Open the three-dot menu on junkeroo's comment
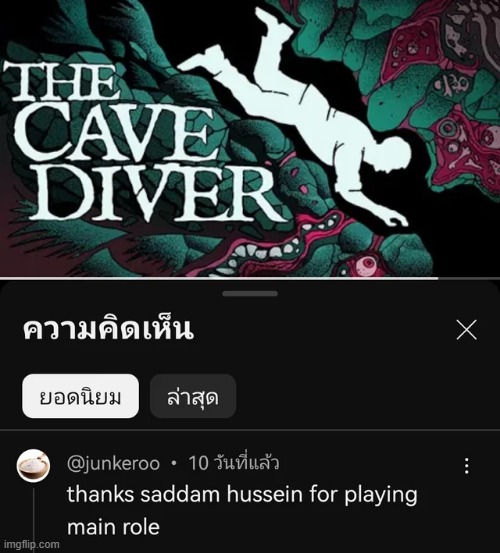Screen dimensions: 500x553 [x=467, y=466]
